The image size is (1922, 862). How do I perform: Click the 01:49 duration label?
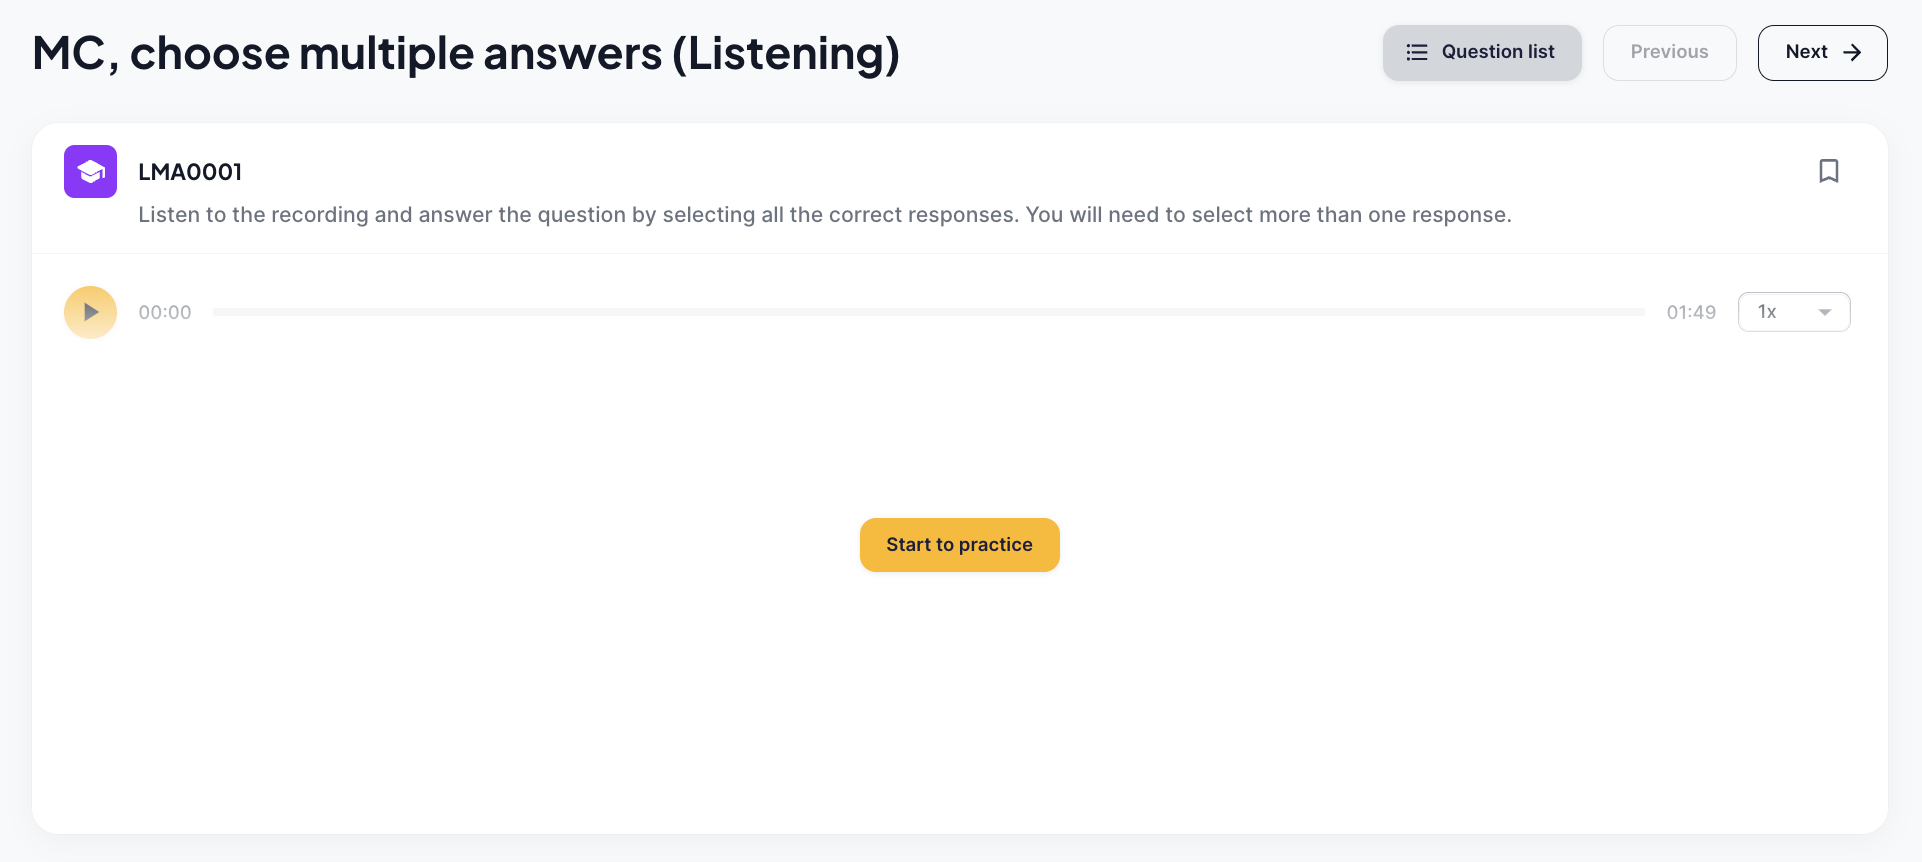click(1691, 312)
